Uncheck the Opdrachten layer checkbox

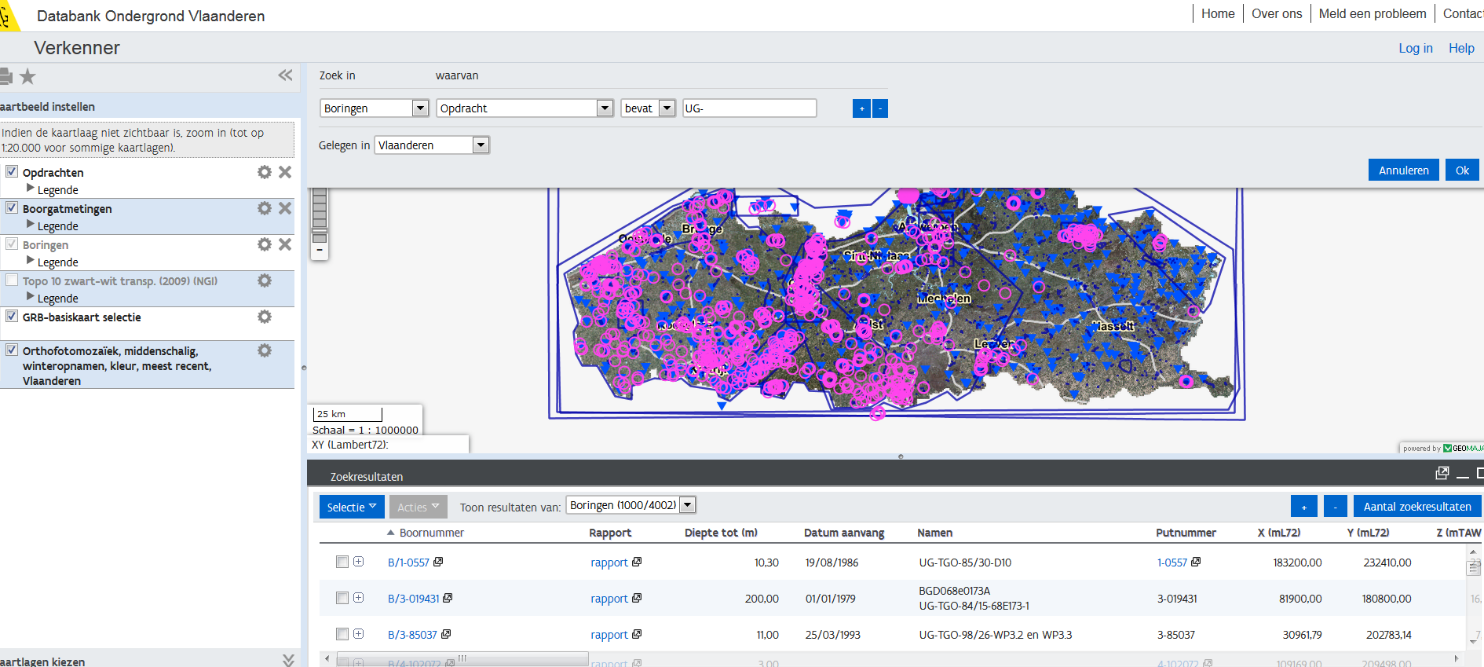(12, 172)
